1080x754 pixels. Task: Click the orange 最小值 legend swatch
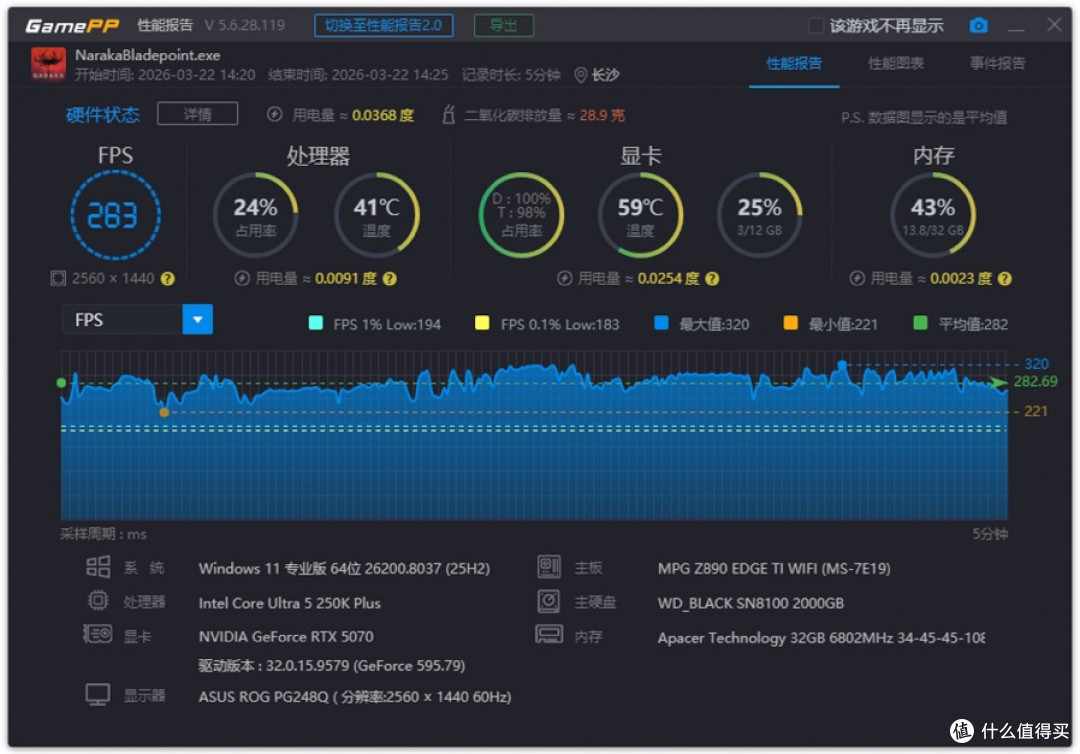pyautogui.click(x=791, y=323)
